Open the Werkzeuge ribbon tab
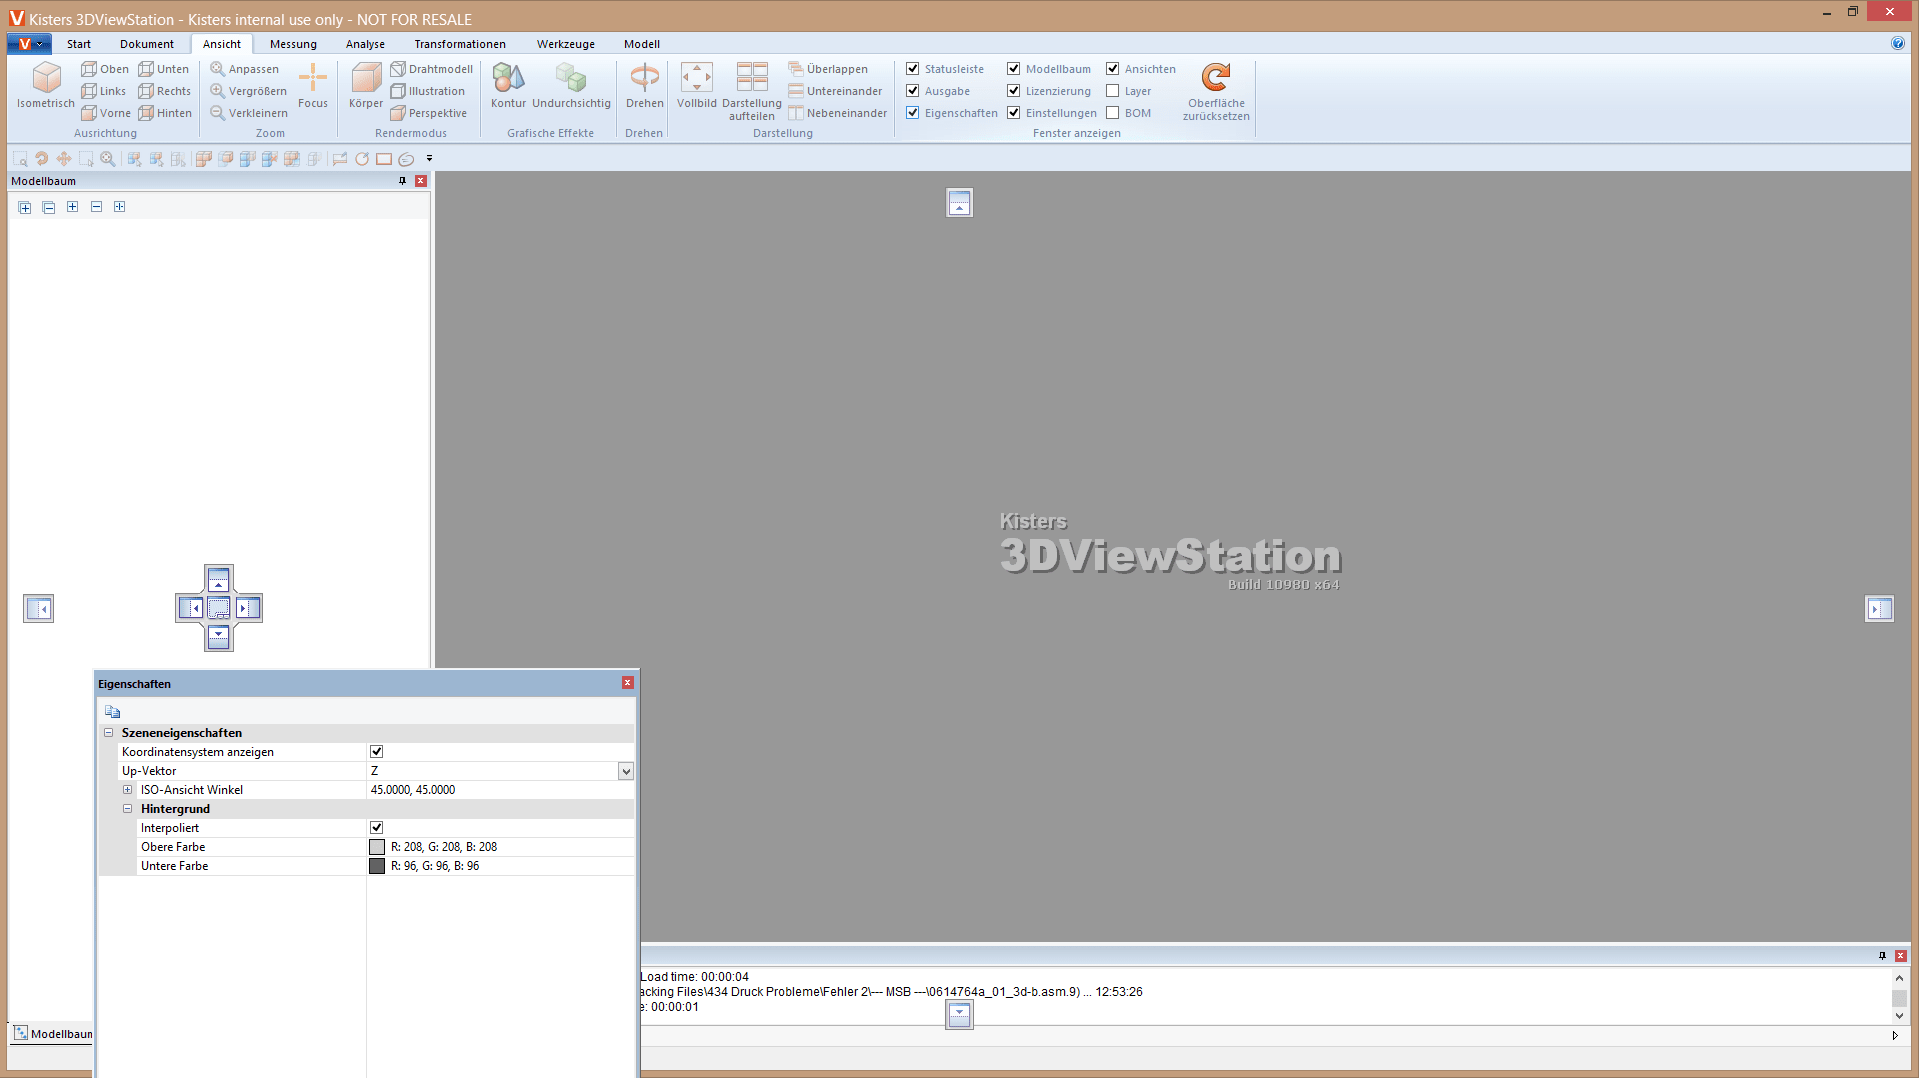This screenshot has height=1078, width=1919. (566, 44)
